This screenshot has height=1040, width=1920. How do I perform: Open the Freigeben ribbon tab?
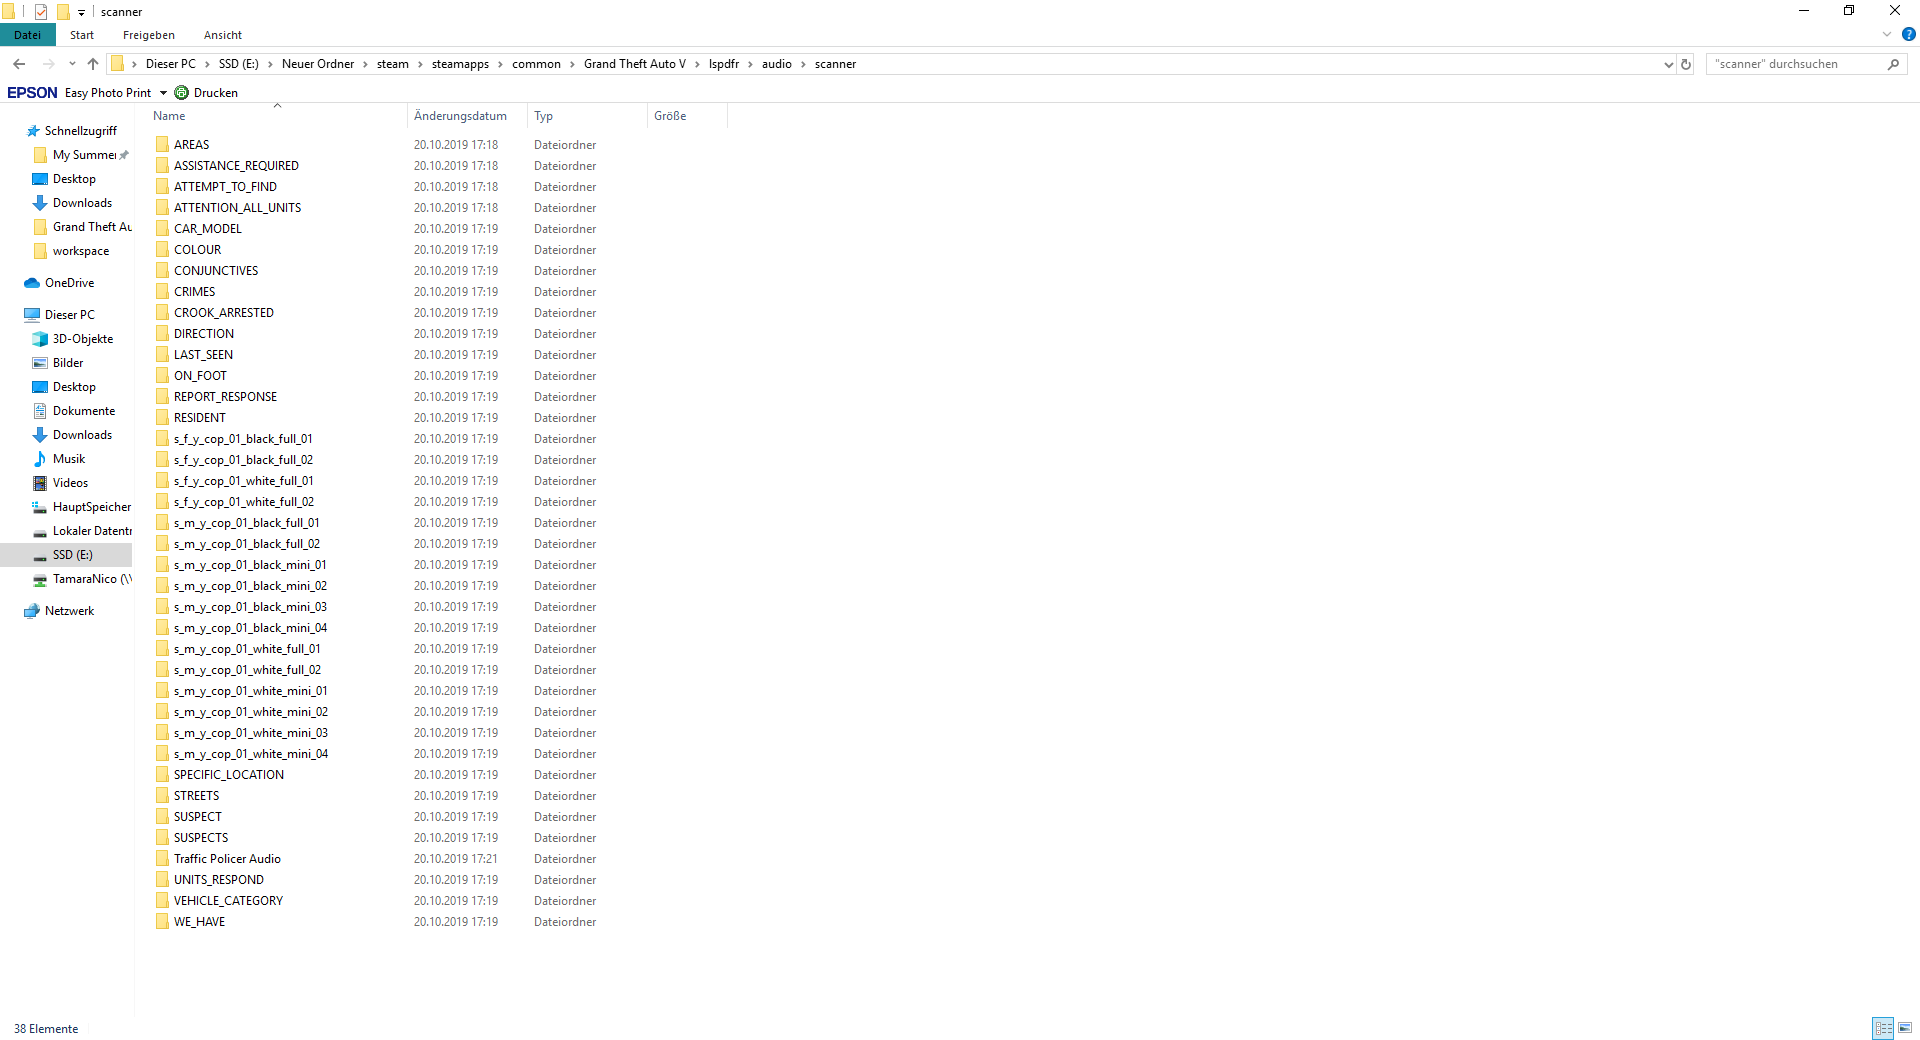point(149,35)
